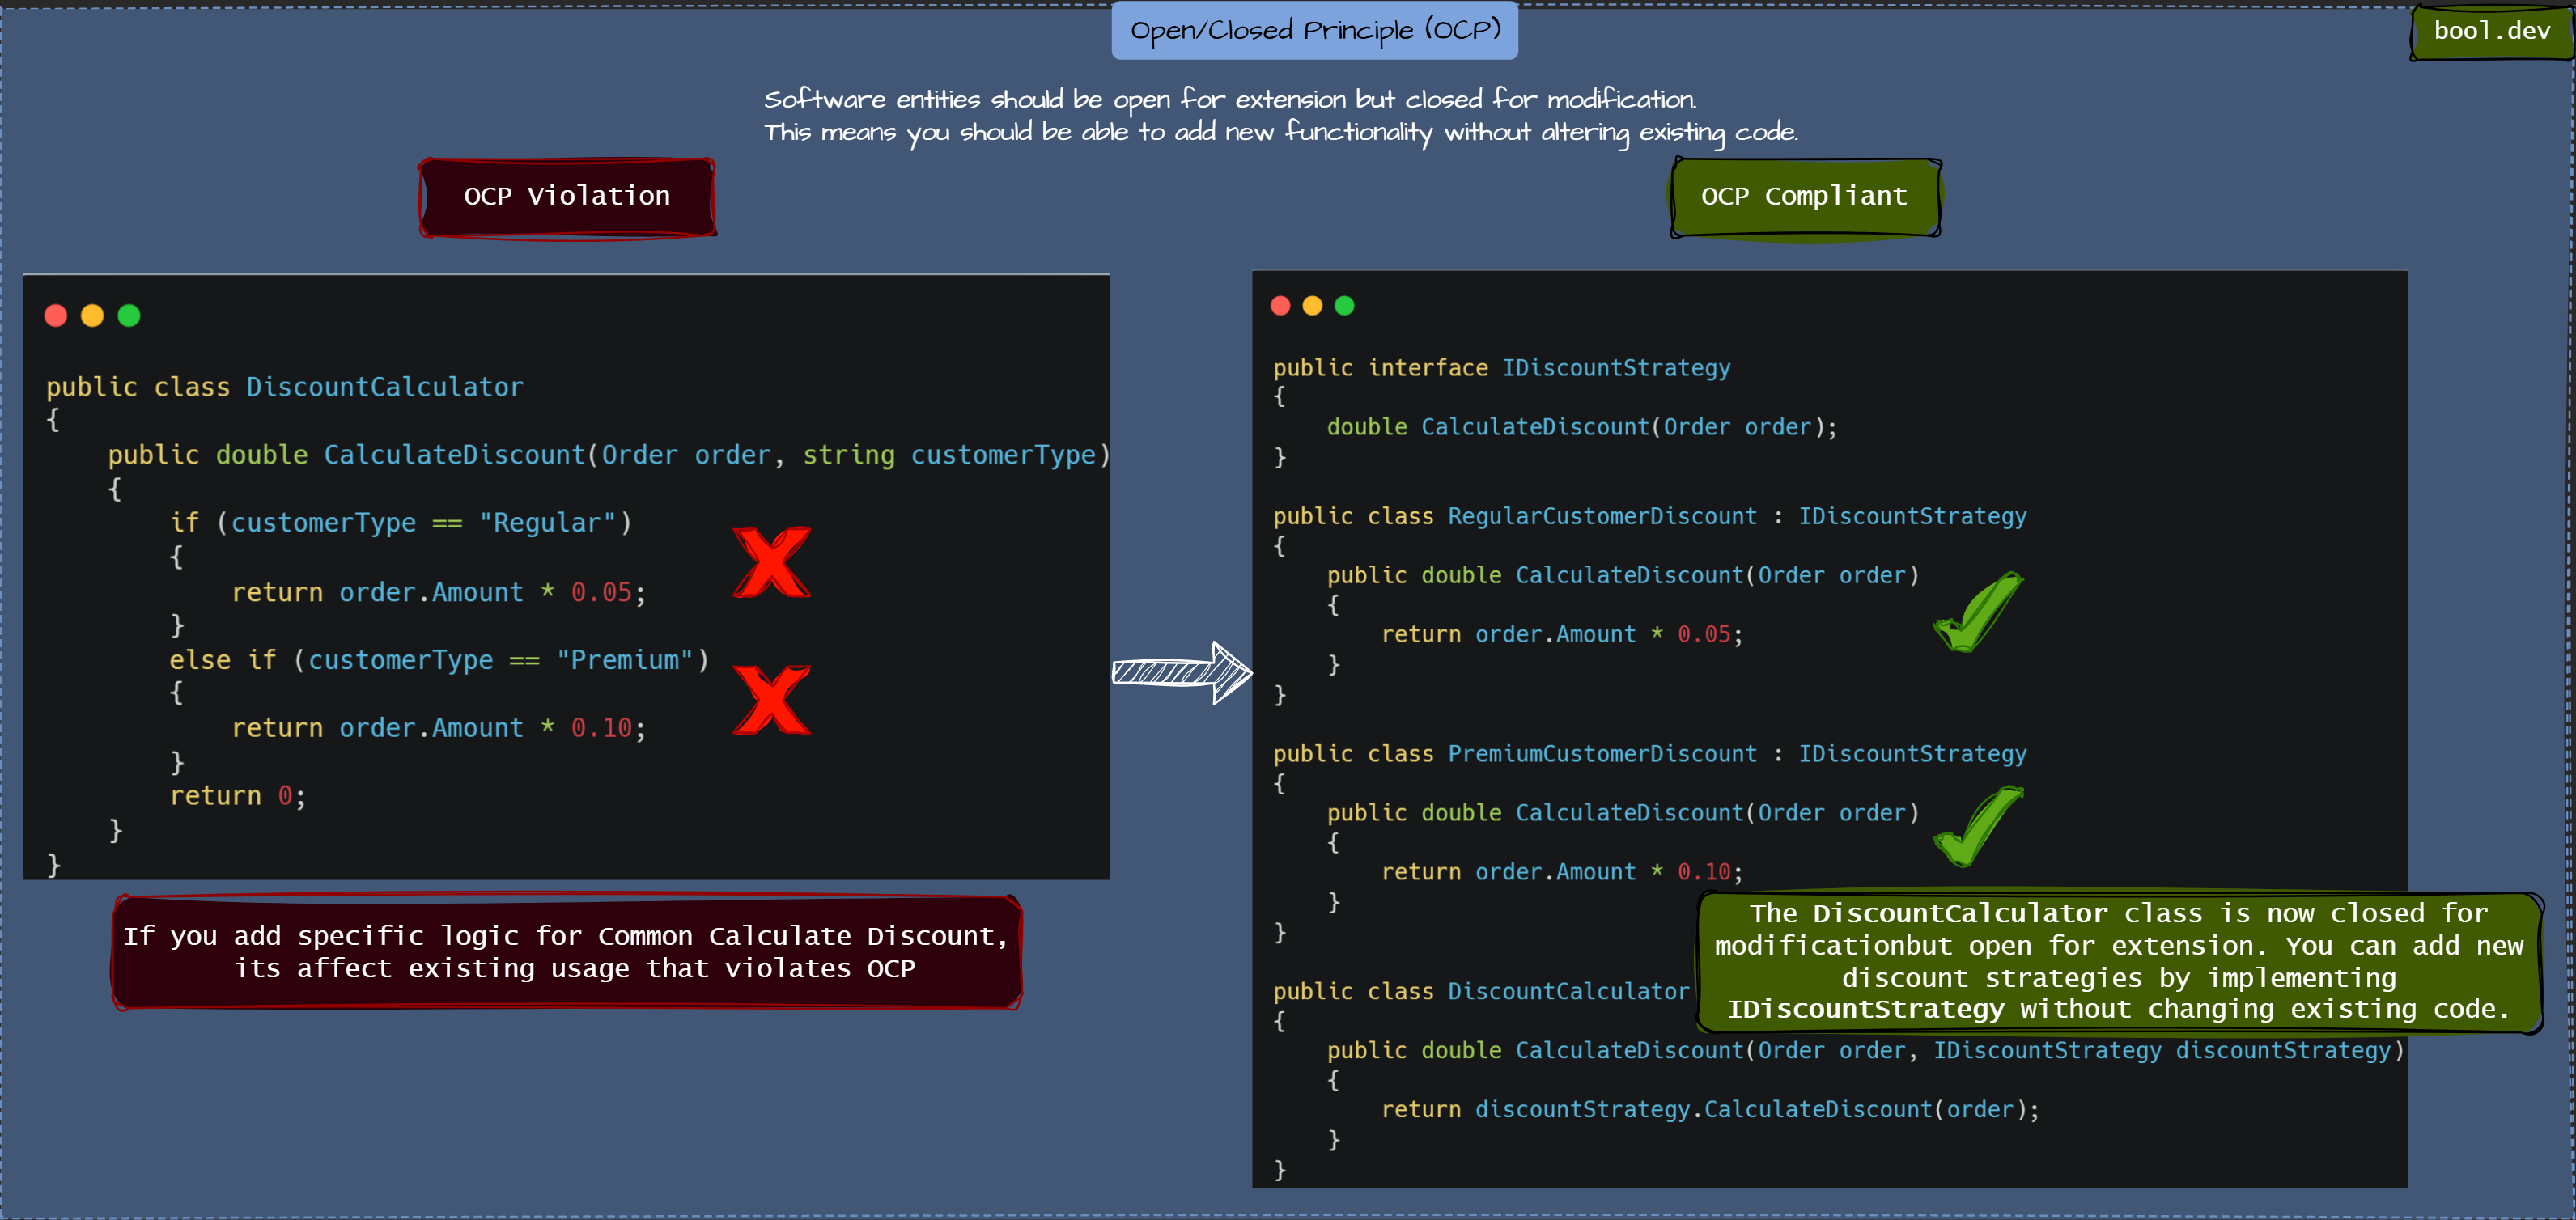Click the yellow dot in the violation code window
This screenshot has width=2576, height=1220.
tap(92, 316)
